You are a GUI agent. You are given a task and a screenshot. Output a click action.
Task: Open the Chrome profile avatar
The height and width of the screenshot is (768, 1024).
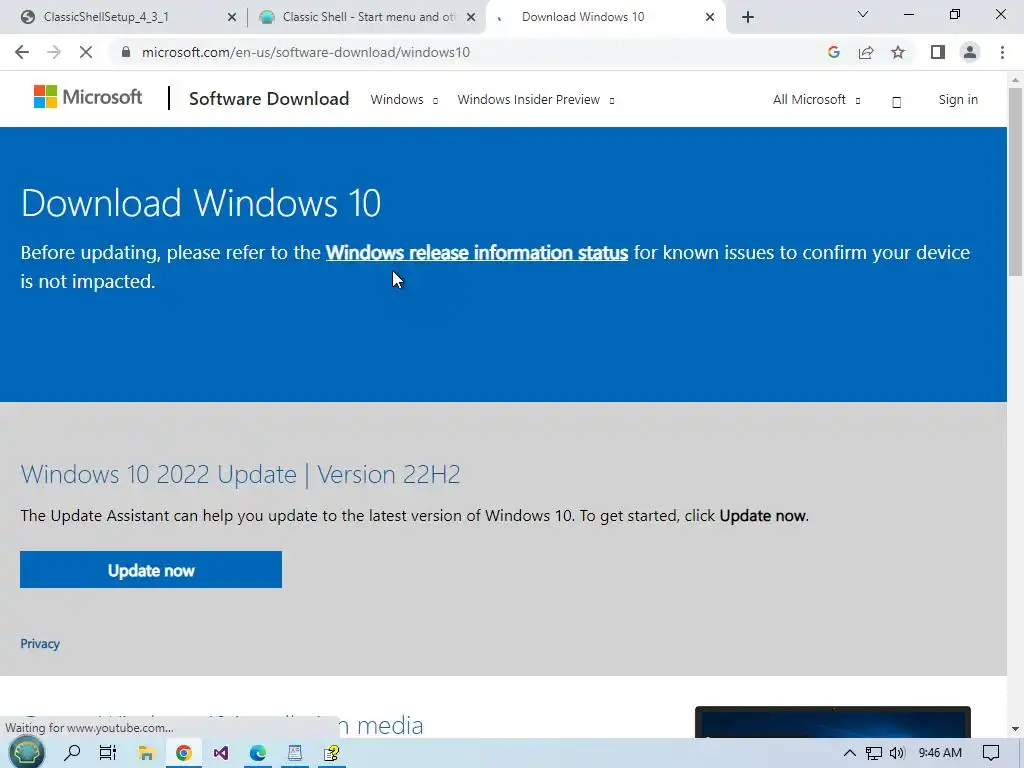pyautogui.click(x=970, y=52)
